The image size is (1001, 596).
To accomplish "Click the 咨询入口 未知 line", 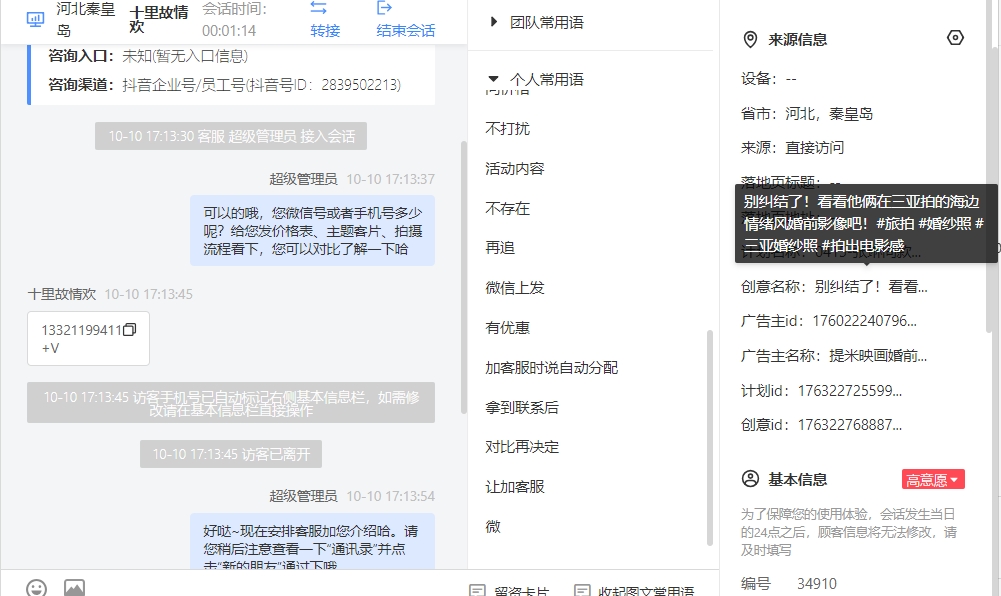I will 148,56.
